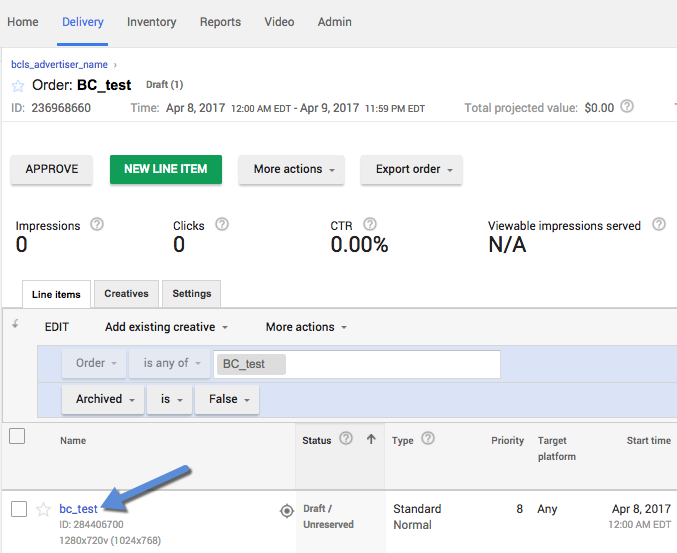Click the Status column help icon
This screenshot has height=553, width=677.
tap(347, 439)
